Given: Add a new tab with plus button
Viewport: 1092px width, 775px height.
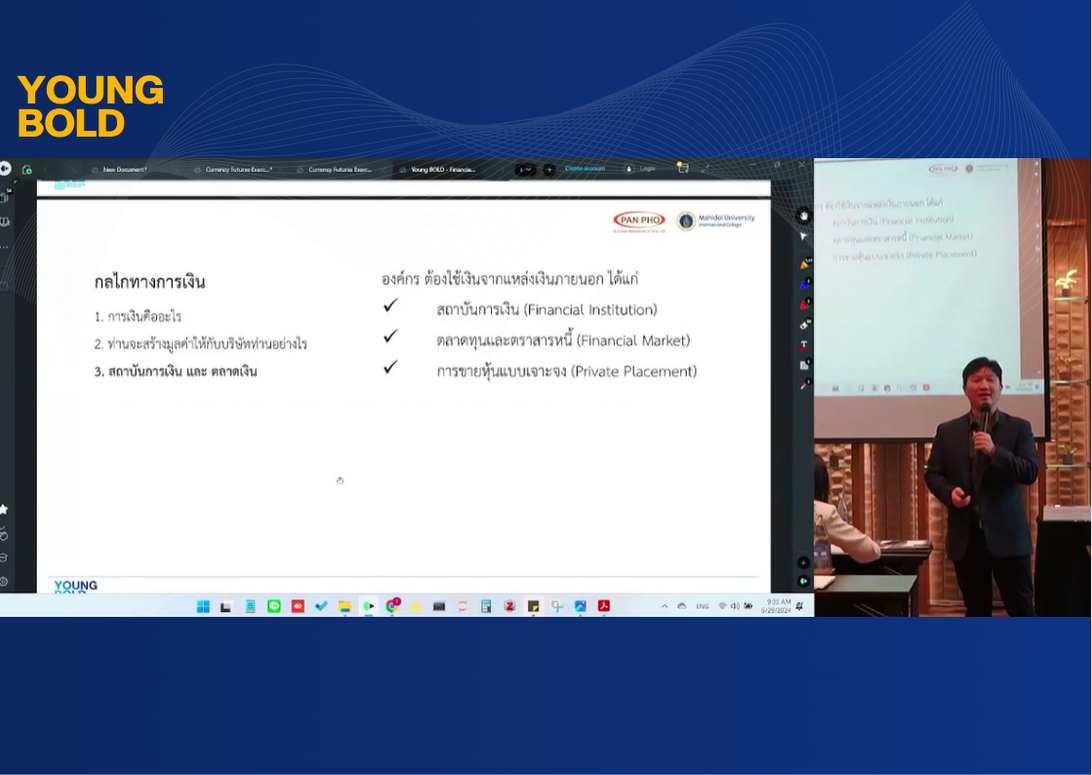Looking at the screenshot, I should 549,170.
